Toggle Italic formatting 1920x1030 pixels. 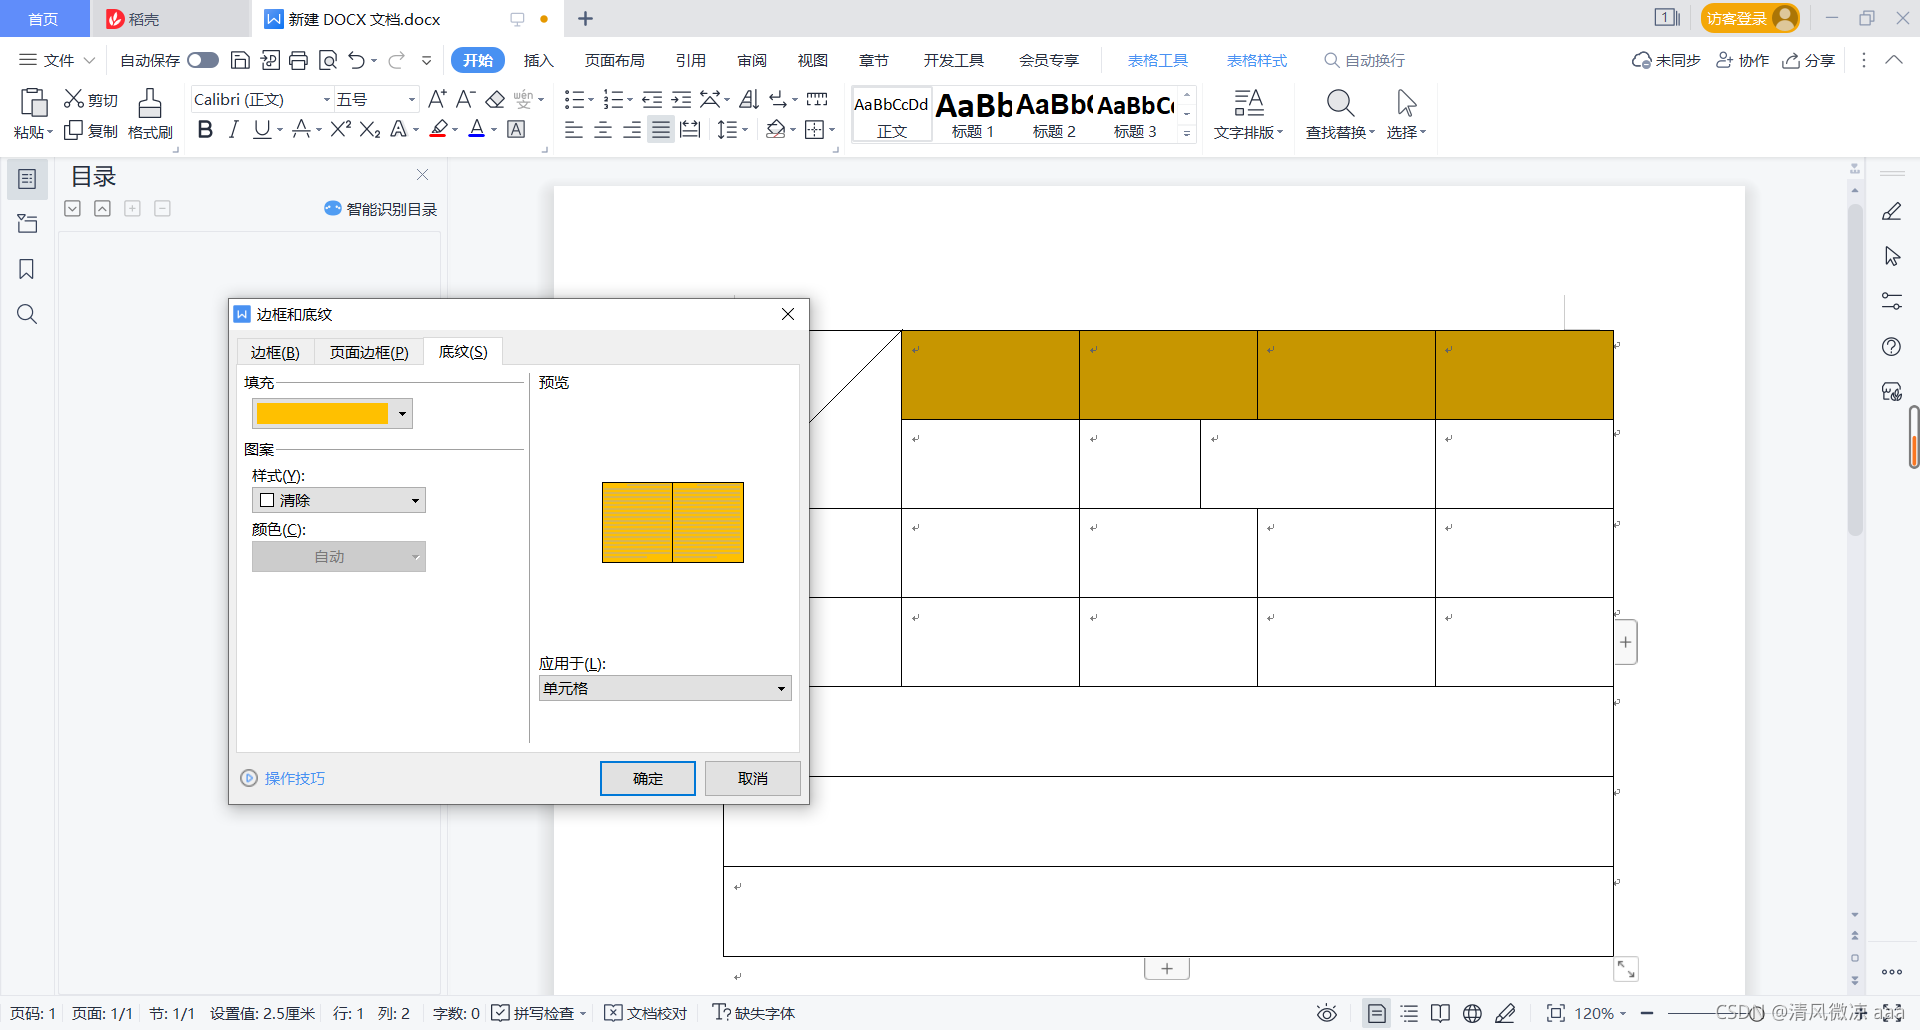pyautogui.click(x=233, y=129)
